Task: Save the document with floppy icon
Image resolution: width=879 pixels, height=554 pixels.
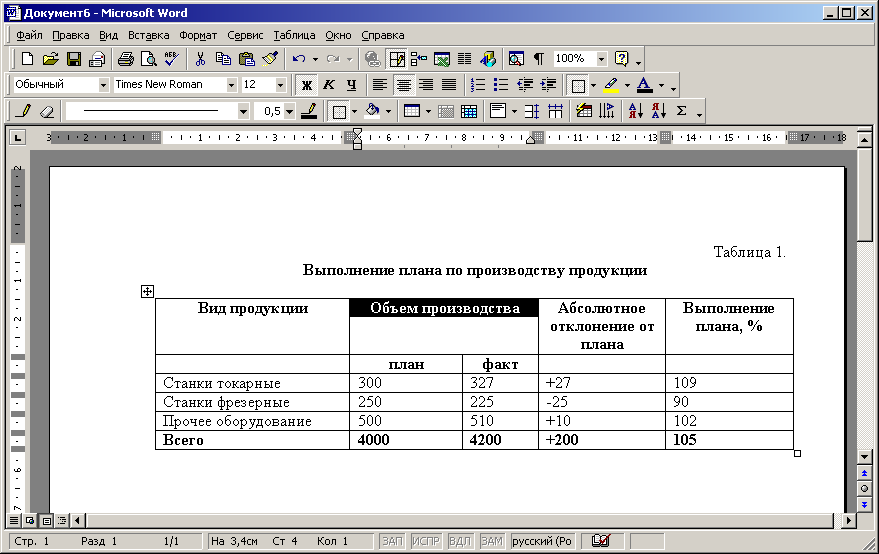Action: coord(73,59)
